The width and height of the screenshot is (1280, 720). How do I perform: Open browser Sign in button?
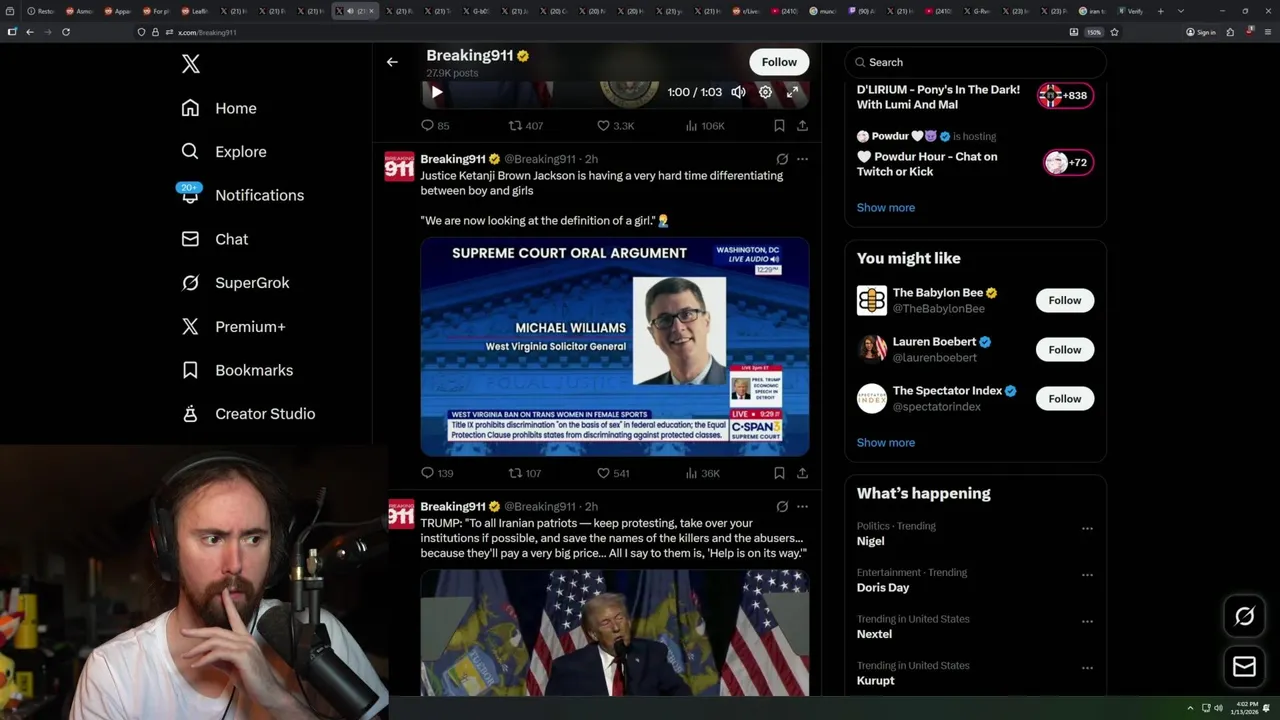[1201, 32]
